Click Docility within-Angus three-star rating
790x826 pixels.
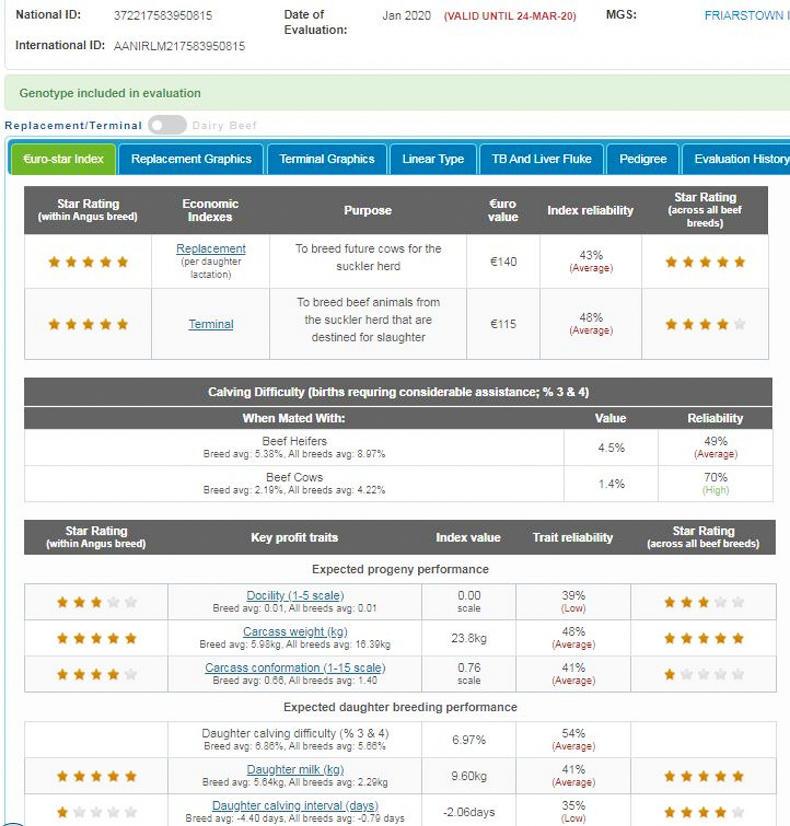(96, 603)
